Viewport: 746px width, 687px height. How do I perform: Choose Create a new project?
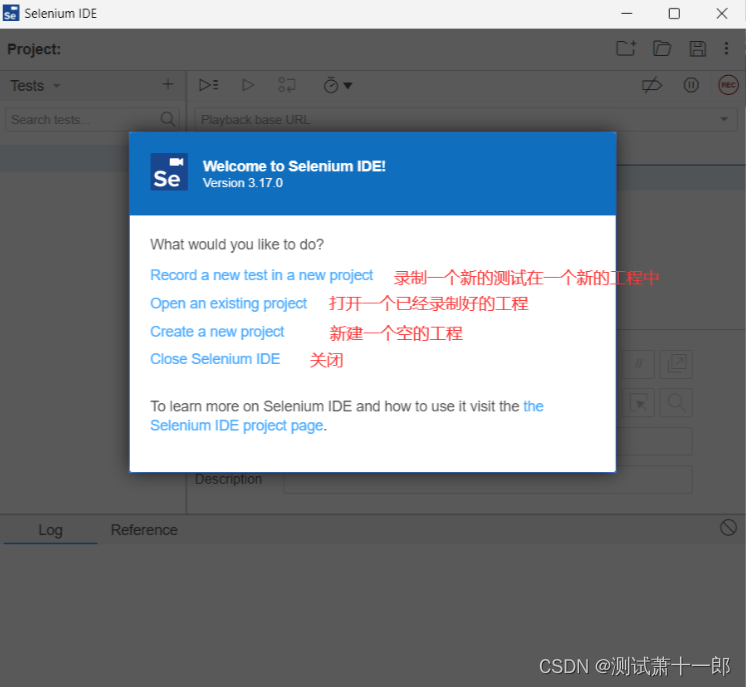[x=217, y=332]
